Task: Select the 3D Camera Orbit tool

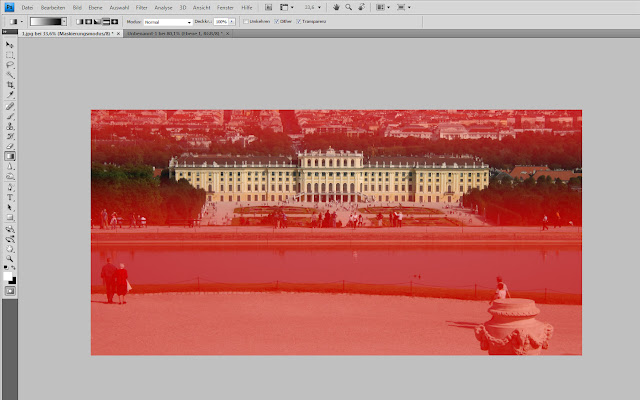Action: pyautogui.click(x=10, y=239)
